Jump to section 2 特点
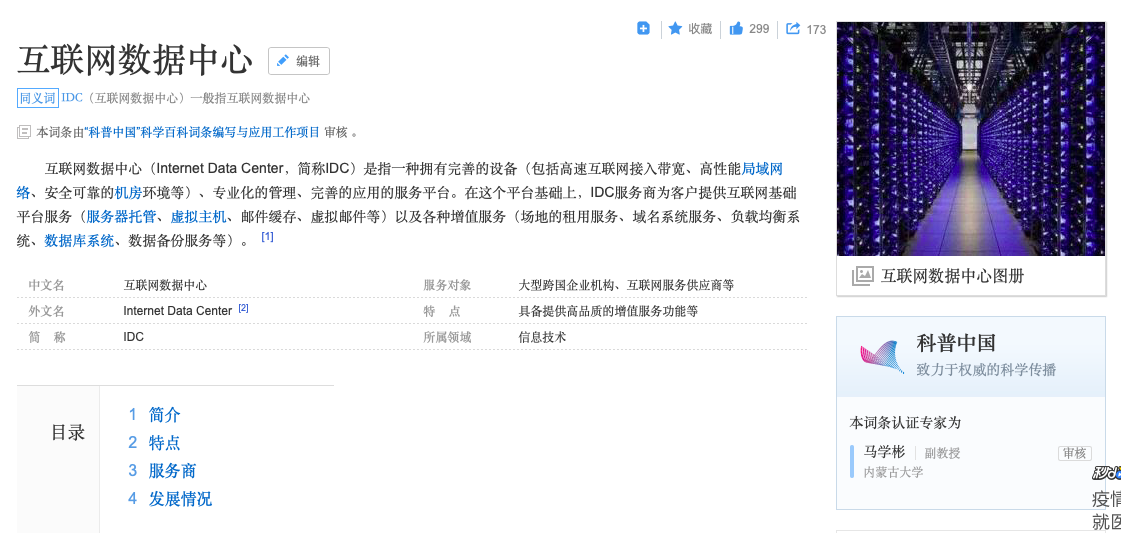 point(164,442)
